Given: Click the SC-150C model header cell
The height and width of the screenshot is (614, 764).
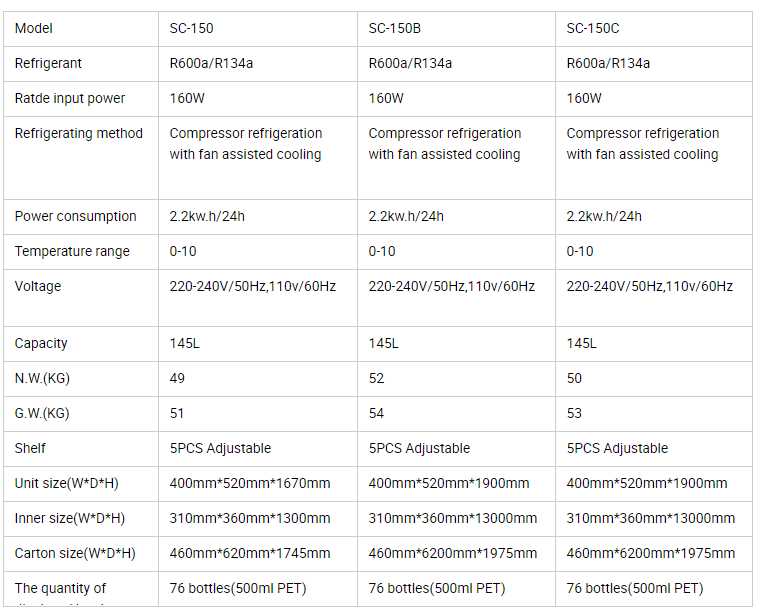Looking at the screenshot, I should tap(592, 29).
